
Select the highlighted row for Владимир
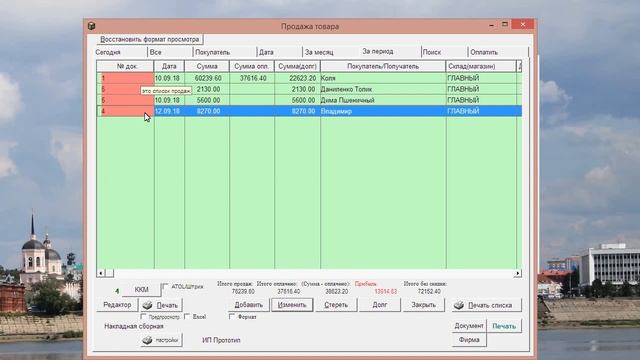(x=309, y=111)
